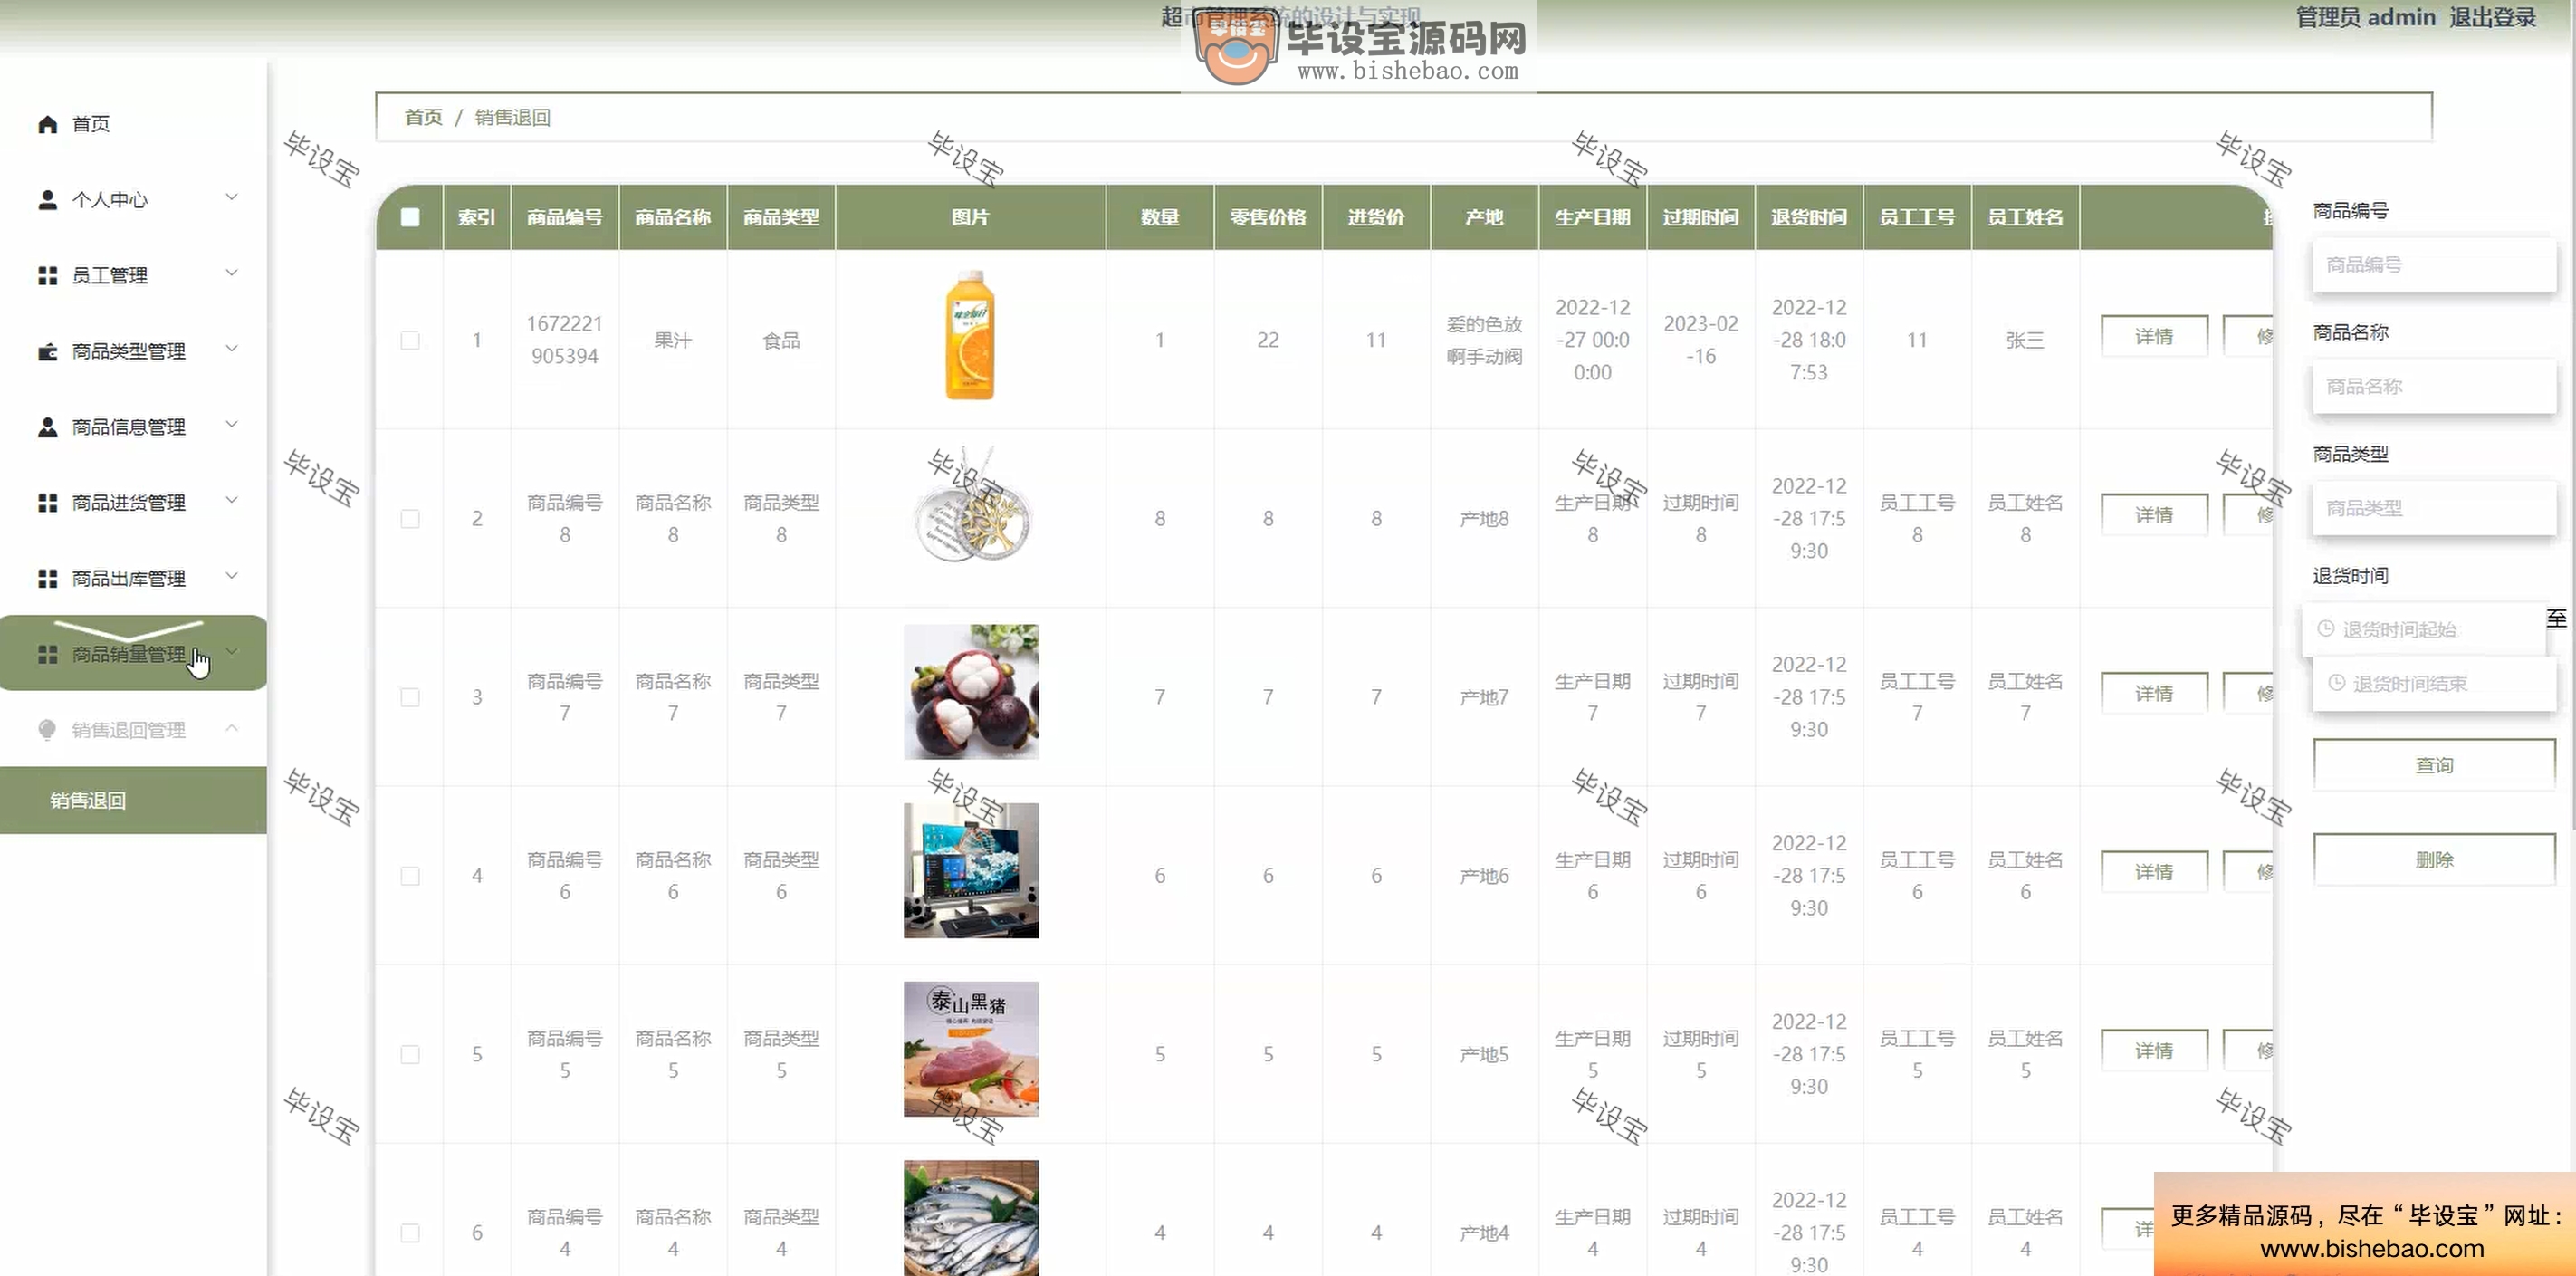The height and width of the screenshot is (1276, 2576).
Task: Click the 首页 breadcrumb link
Action: click(423, 118)
